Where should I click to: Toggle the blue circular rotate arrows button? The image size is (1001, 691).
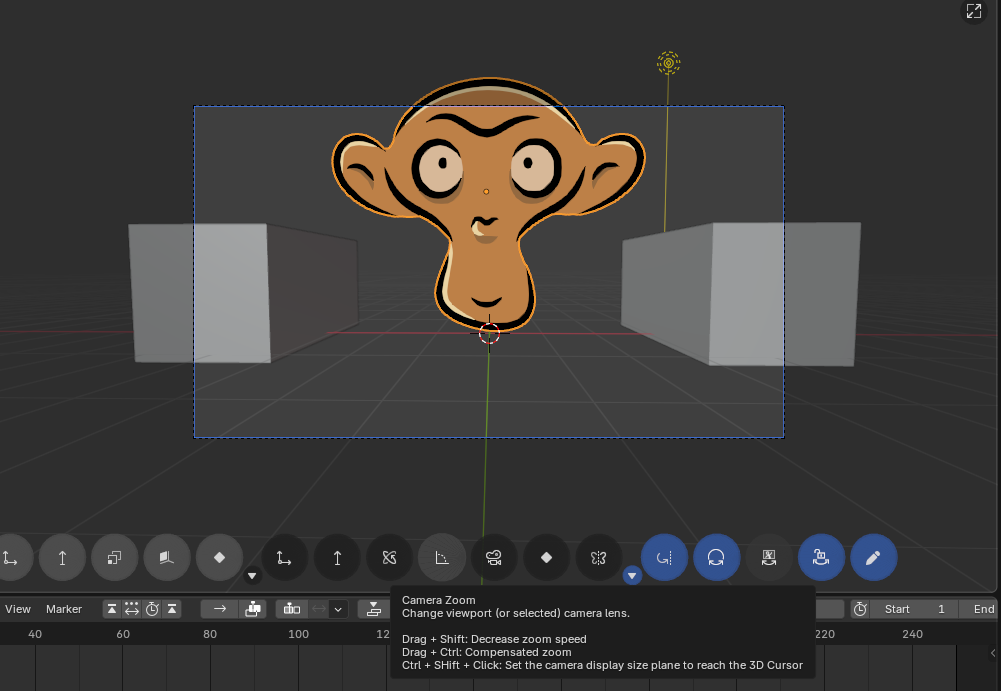pos(717,558)
